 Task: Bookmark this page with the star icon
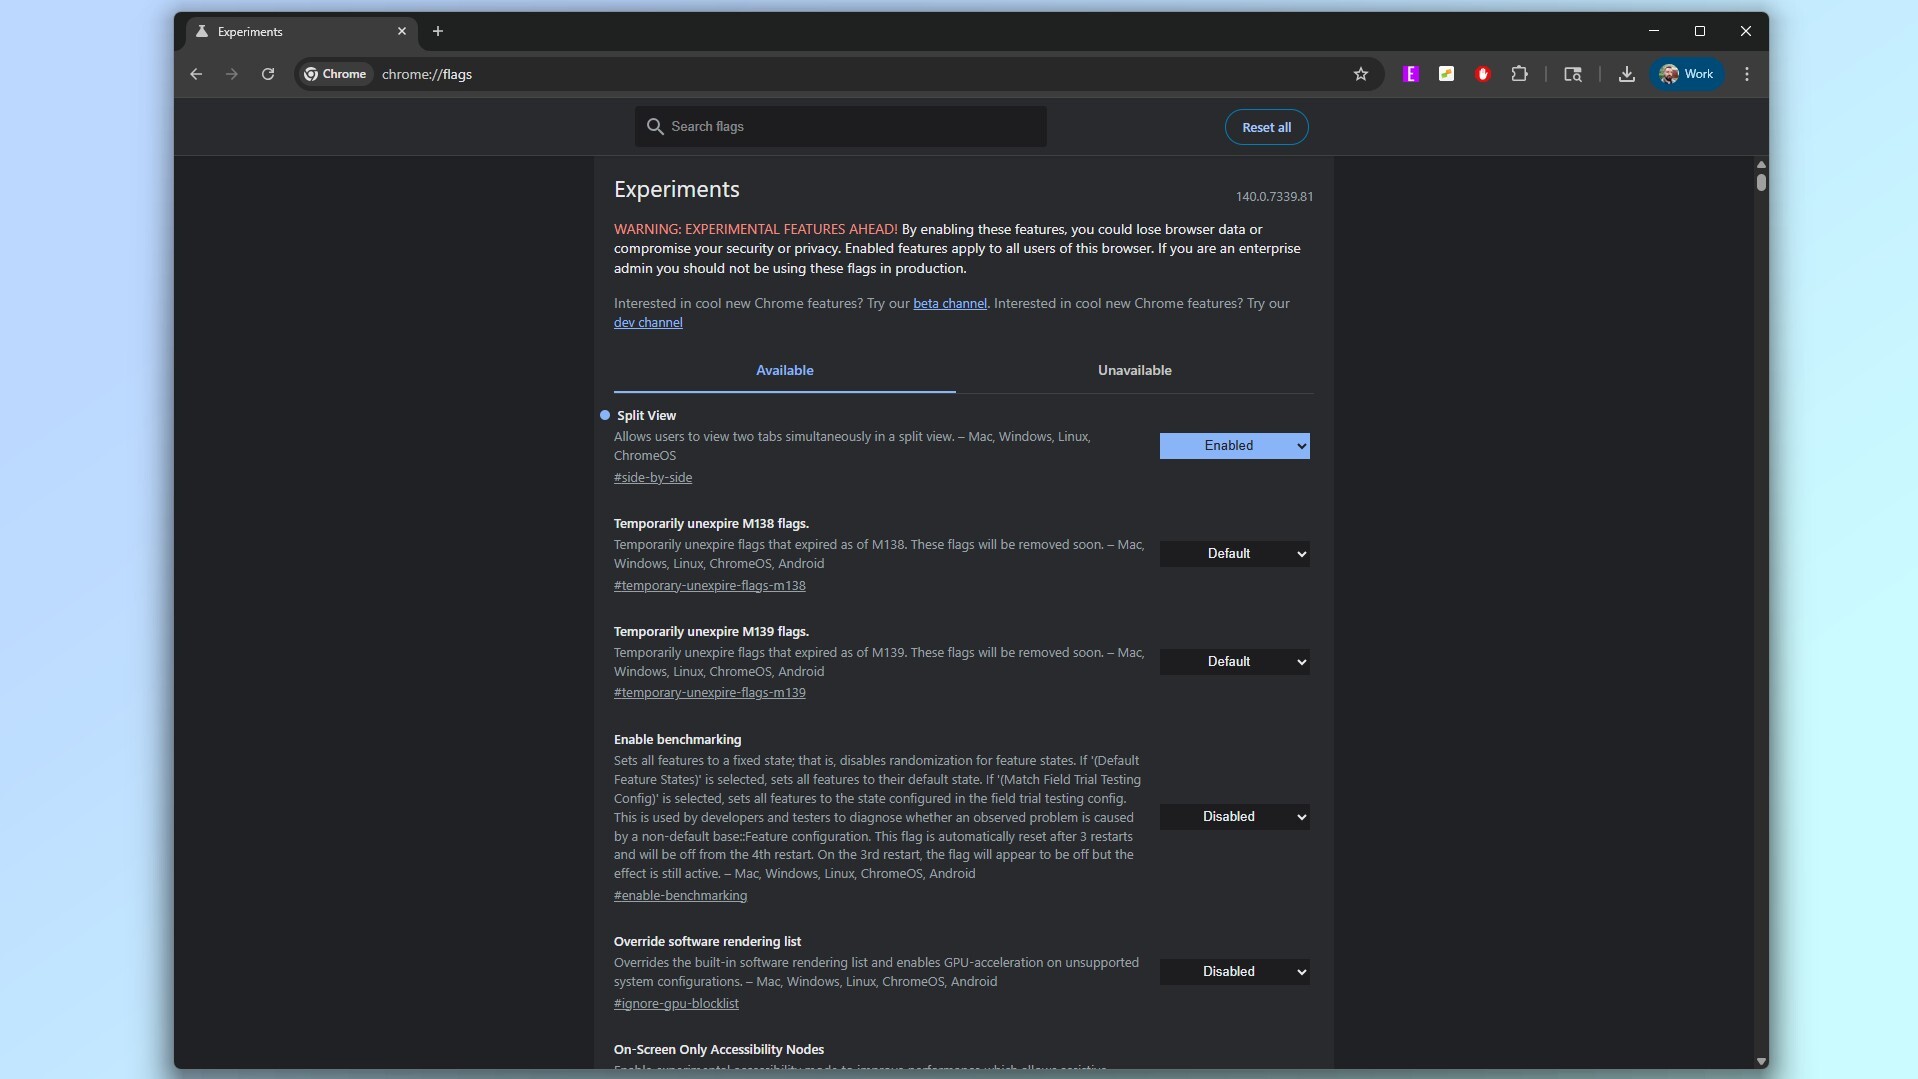[1360, 74]
